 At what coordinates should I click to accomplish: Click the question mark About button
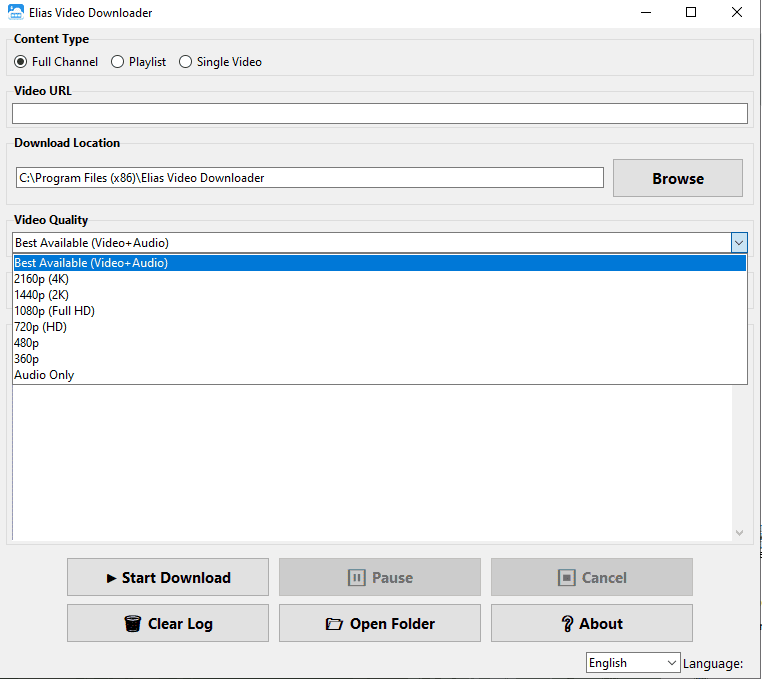click(592, 623)
